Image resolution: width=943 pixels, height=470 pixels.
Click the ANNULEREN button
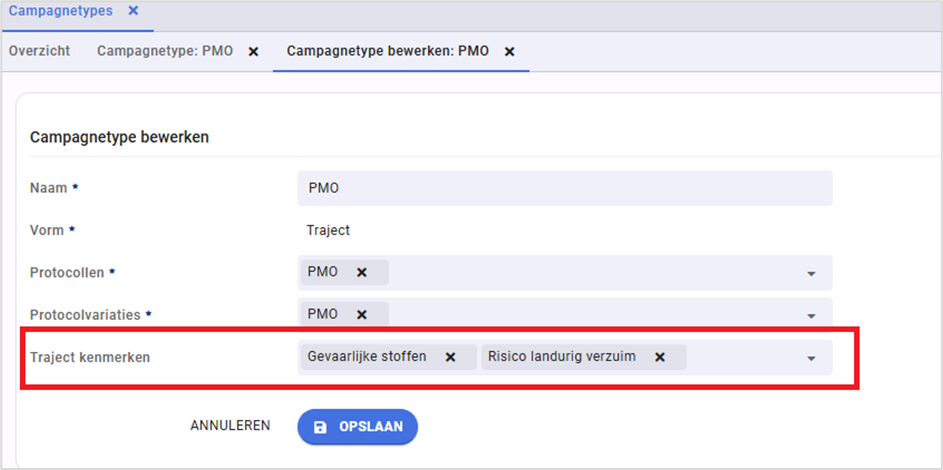(230, 426)
